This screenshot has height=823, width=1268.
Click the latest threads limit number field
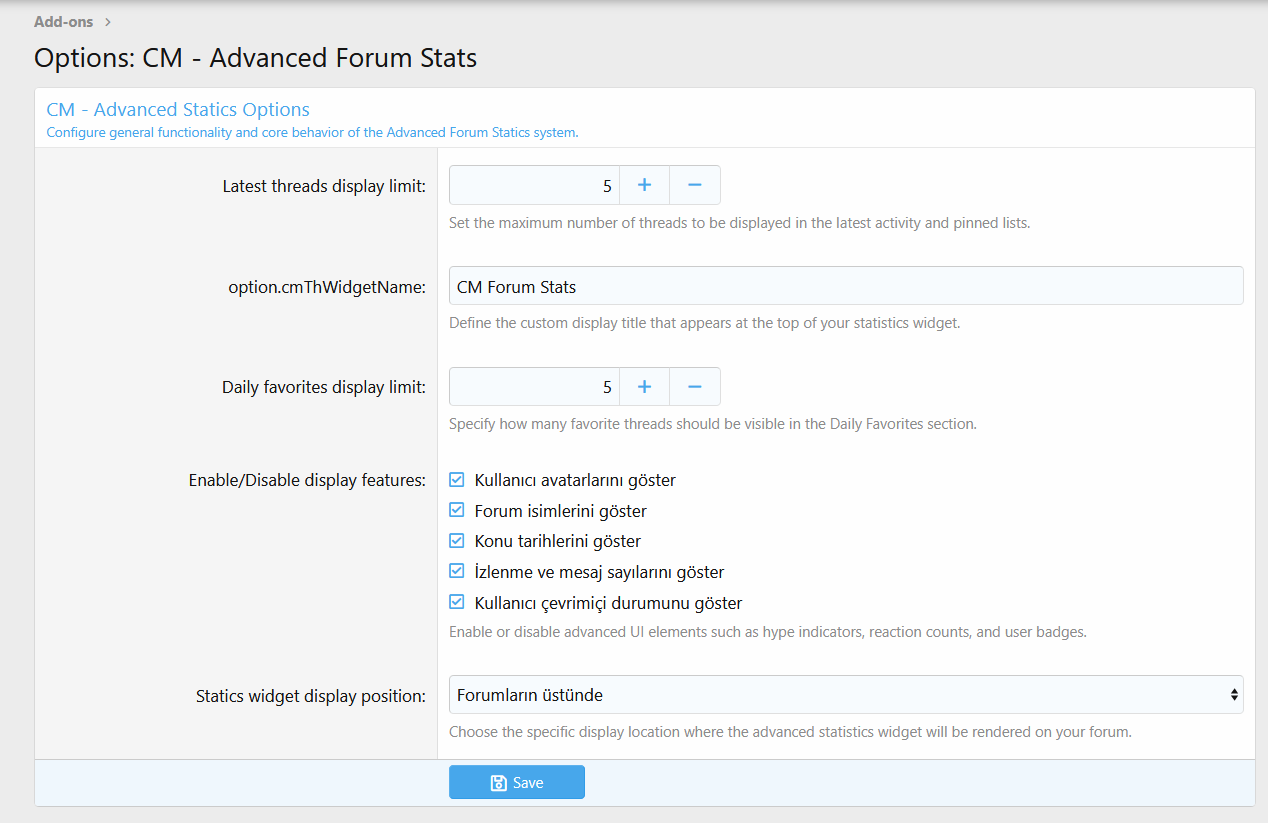coord(534,185)
